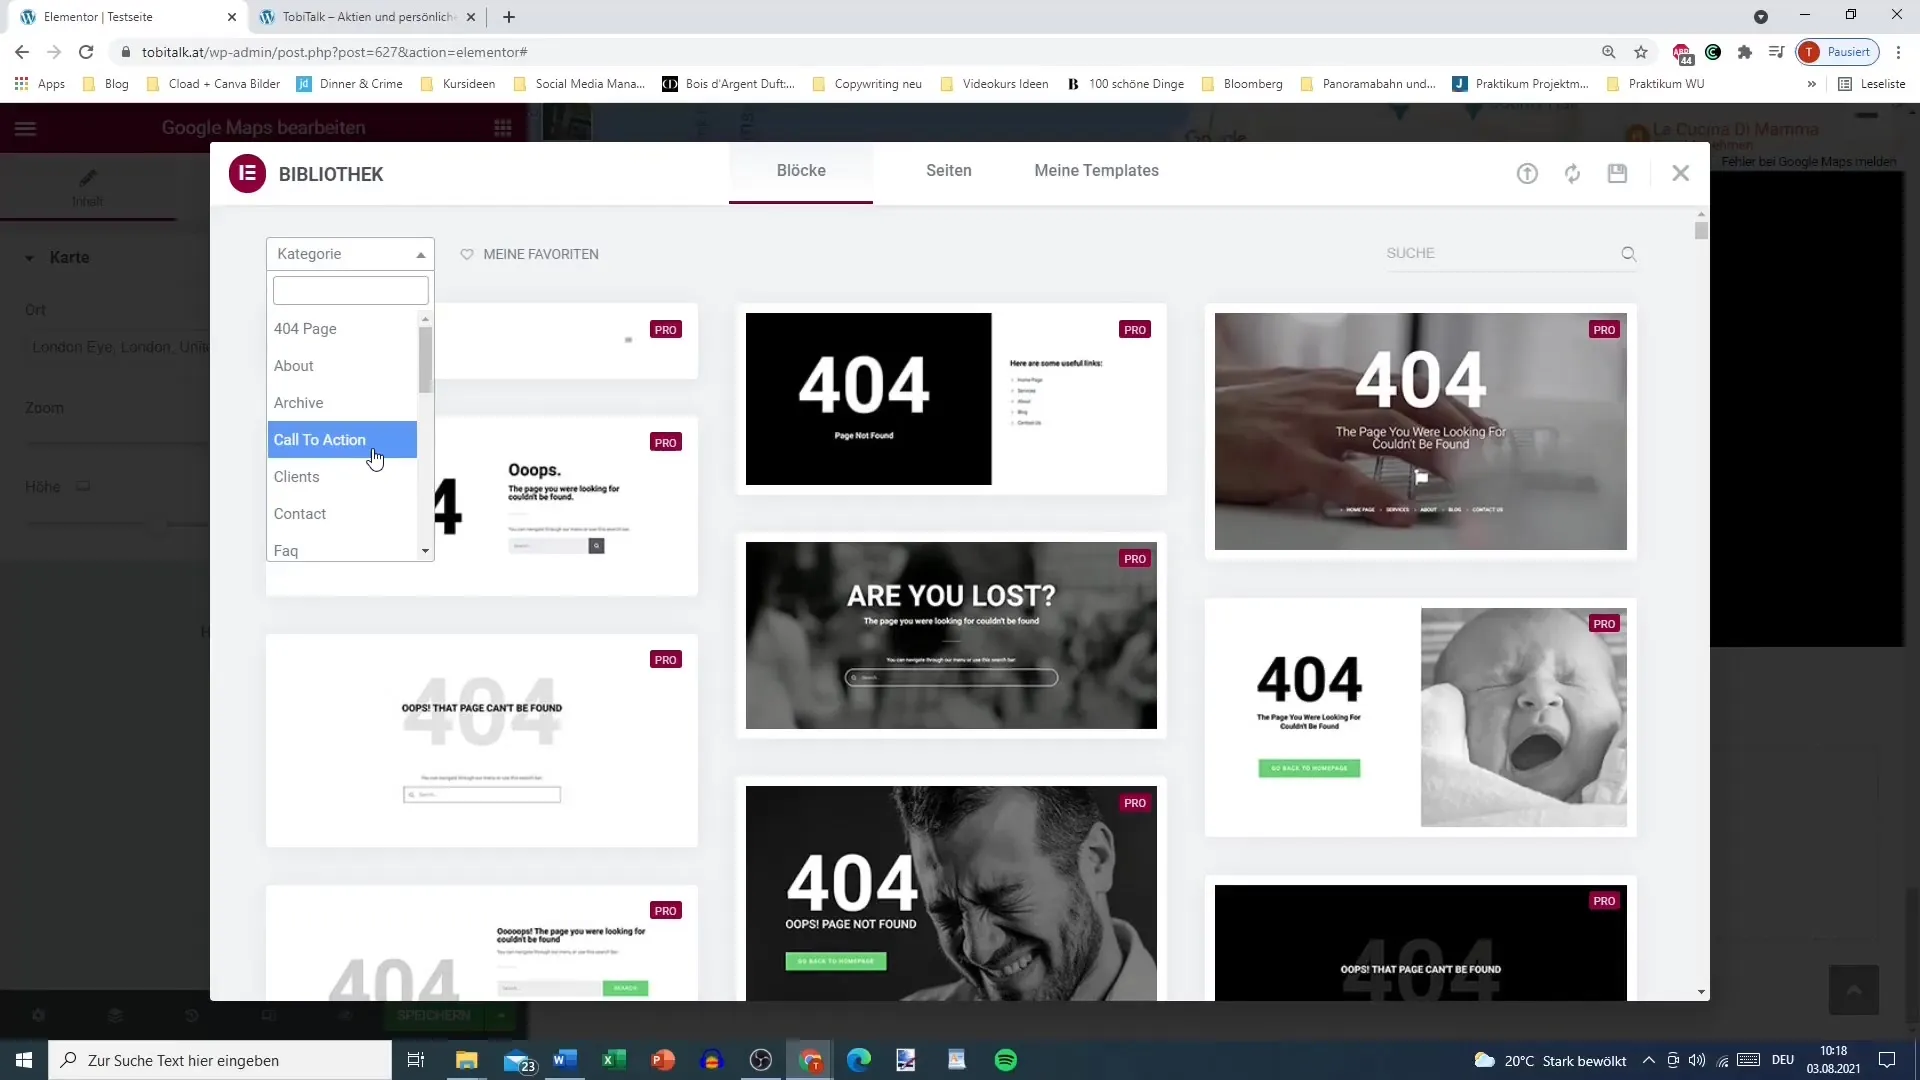Viewport: 1920px width, 1080px height.
Task: Select the About category
Action: tap(342, 366)
